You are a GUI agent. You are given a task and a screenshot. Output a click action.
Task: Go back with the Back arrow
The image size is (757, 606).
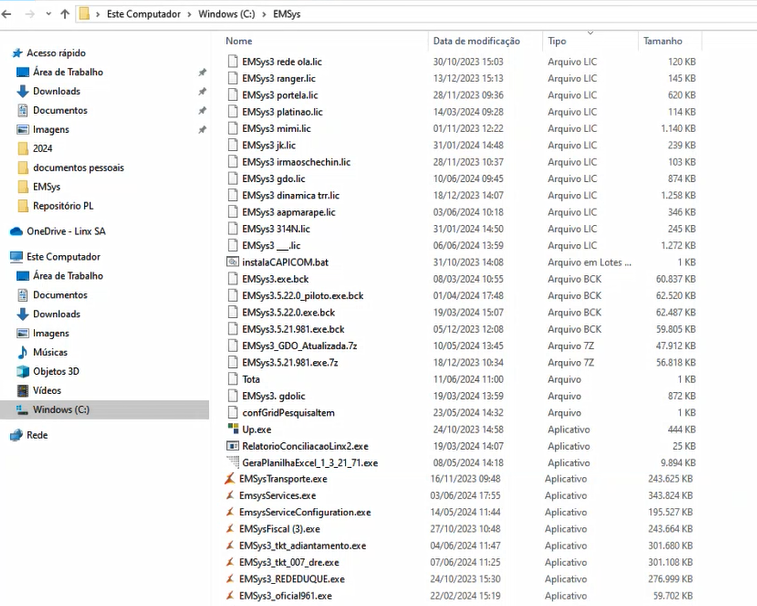6,14
